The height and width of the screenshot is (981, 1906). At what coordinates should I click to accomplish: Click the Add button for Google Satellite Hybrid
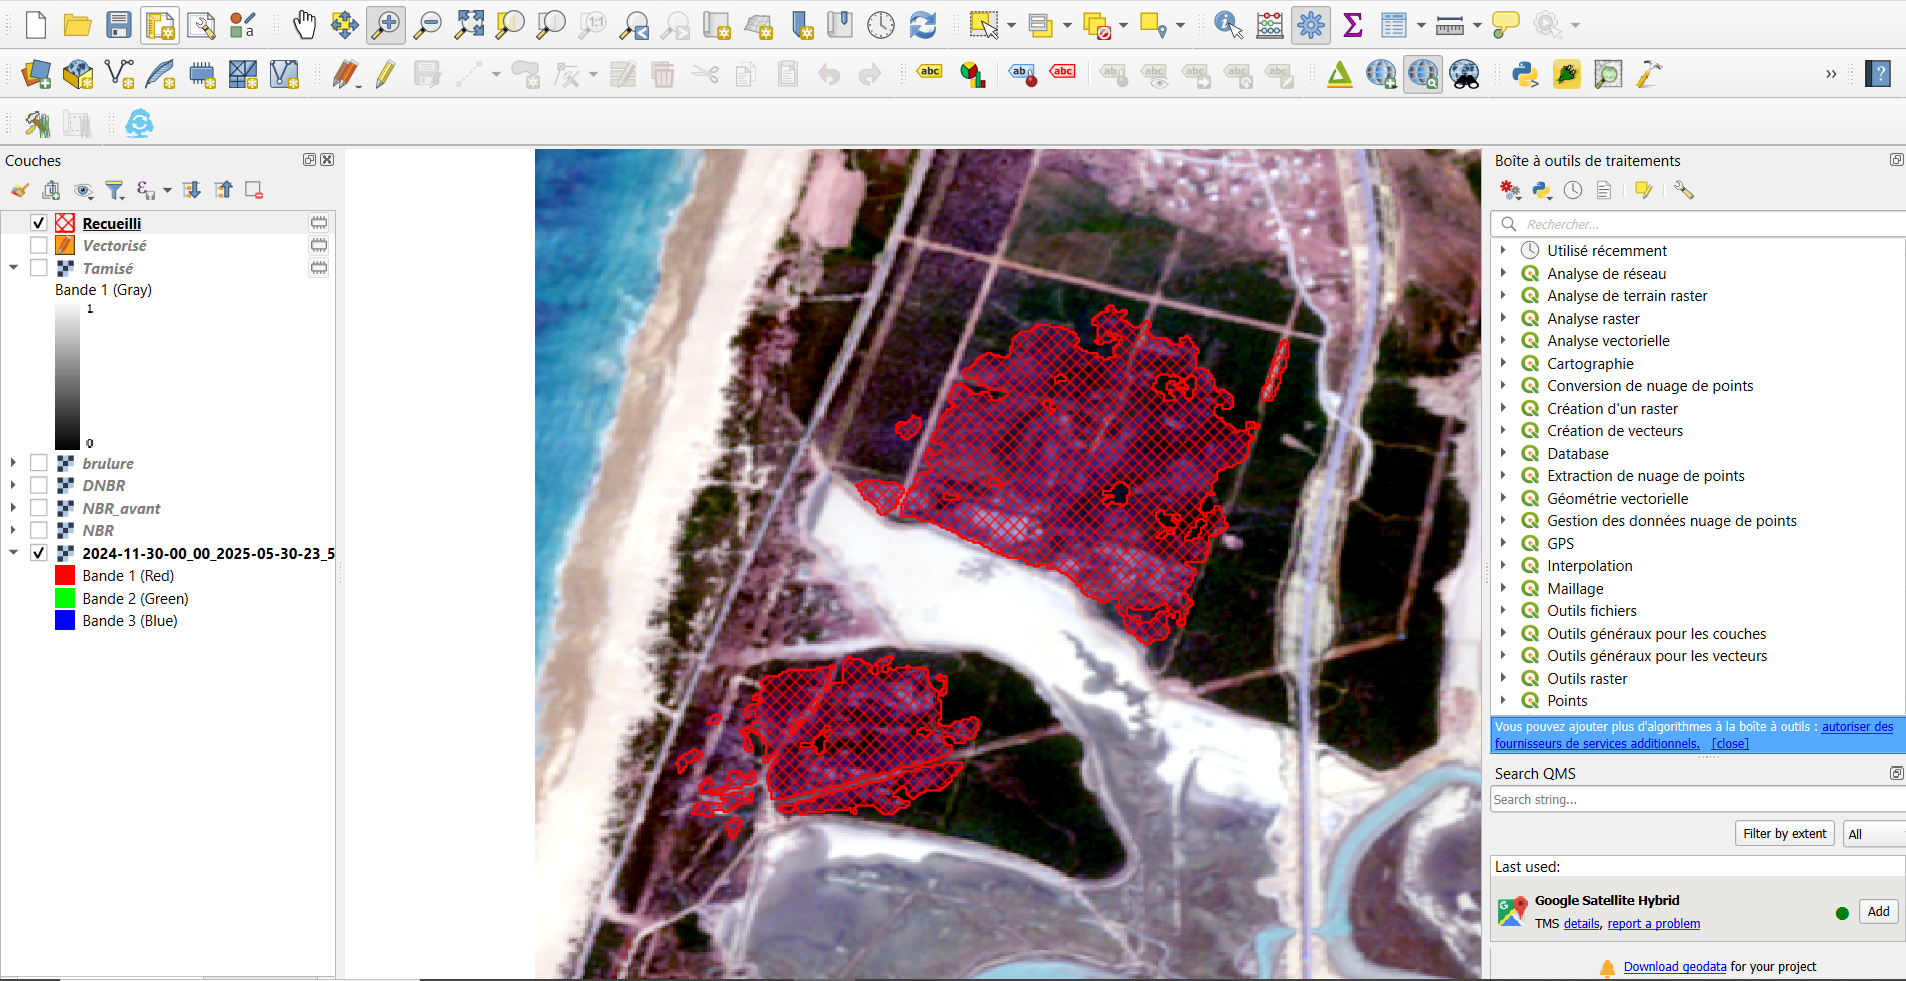coord(1878,911)
